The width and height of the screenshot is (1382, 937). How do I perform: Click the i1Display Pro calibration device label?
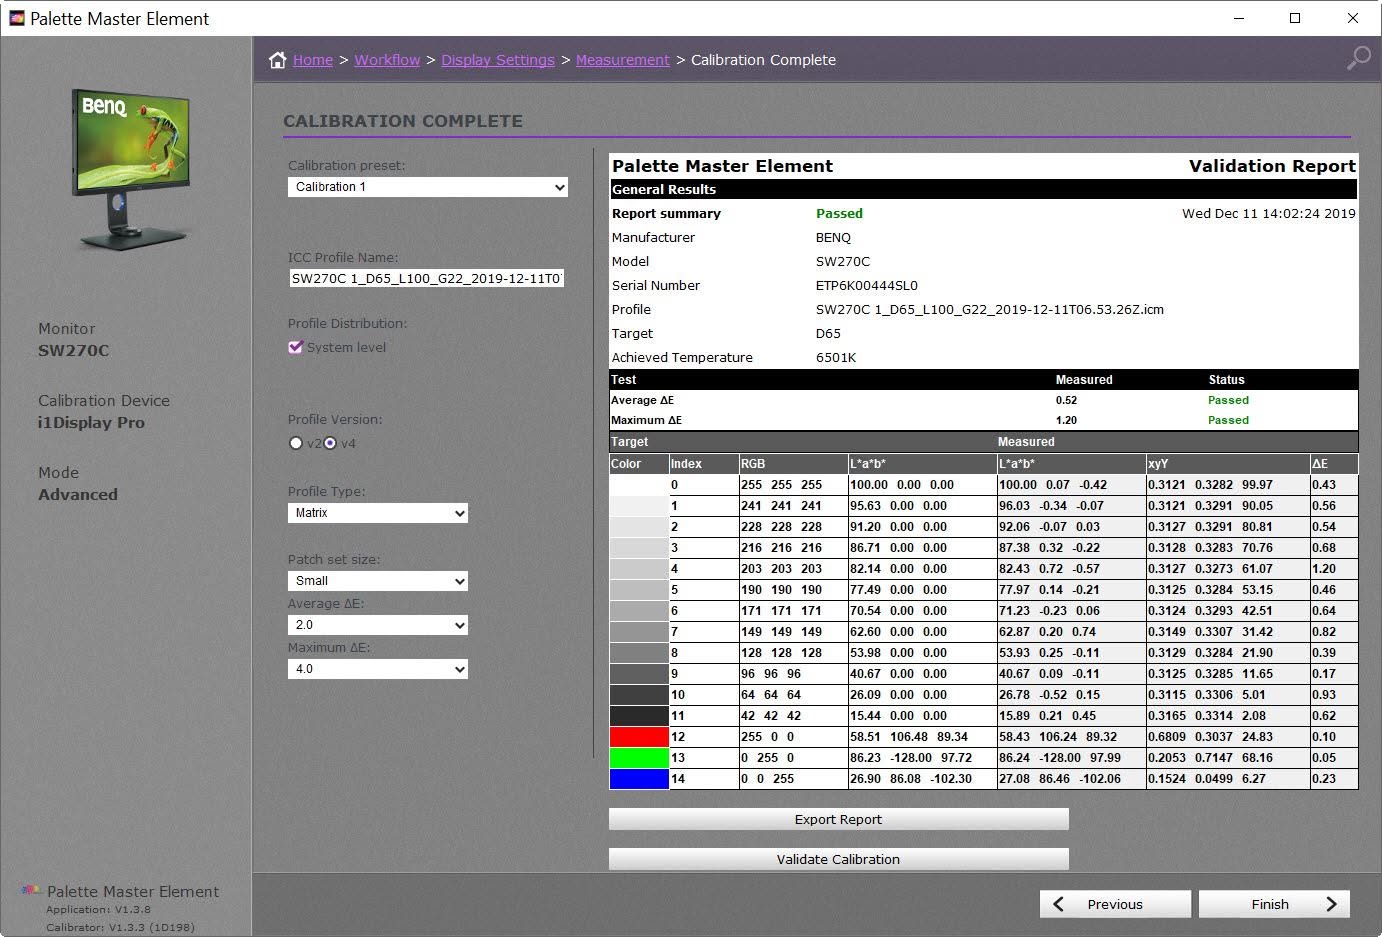91,422
